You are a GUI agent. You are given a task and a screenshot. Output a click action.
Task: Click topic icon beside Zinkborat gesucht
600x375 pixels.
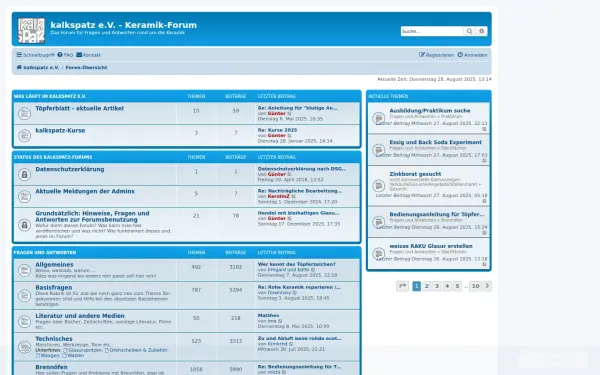tap(379, 186)
